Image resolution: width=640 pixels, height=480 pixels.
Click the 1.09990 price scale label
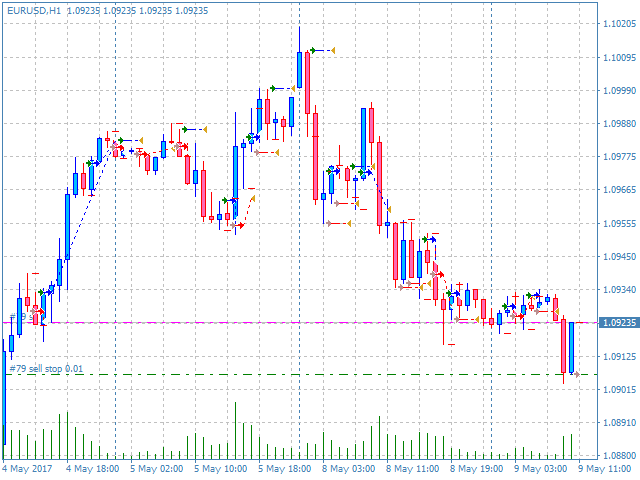coord(619,90)
